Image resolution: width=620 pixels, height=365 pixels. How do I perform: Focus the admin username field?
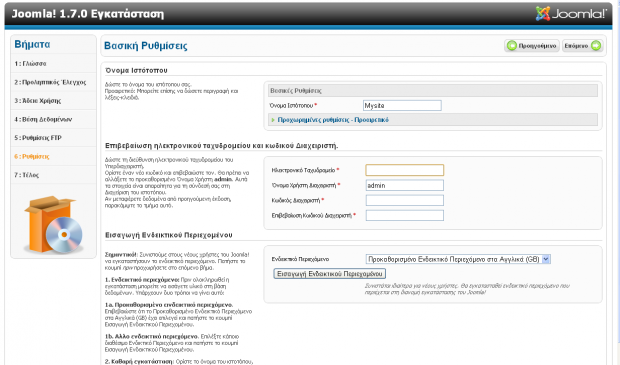(x=405, y=185)
